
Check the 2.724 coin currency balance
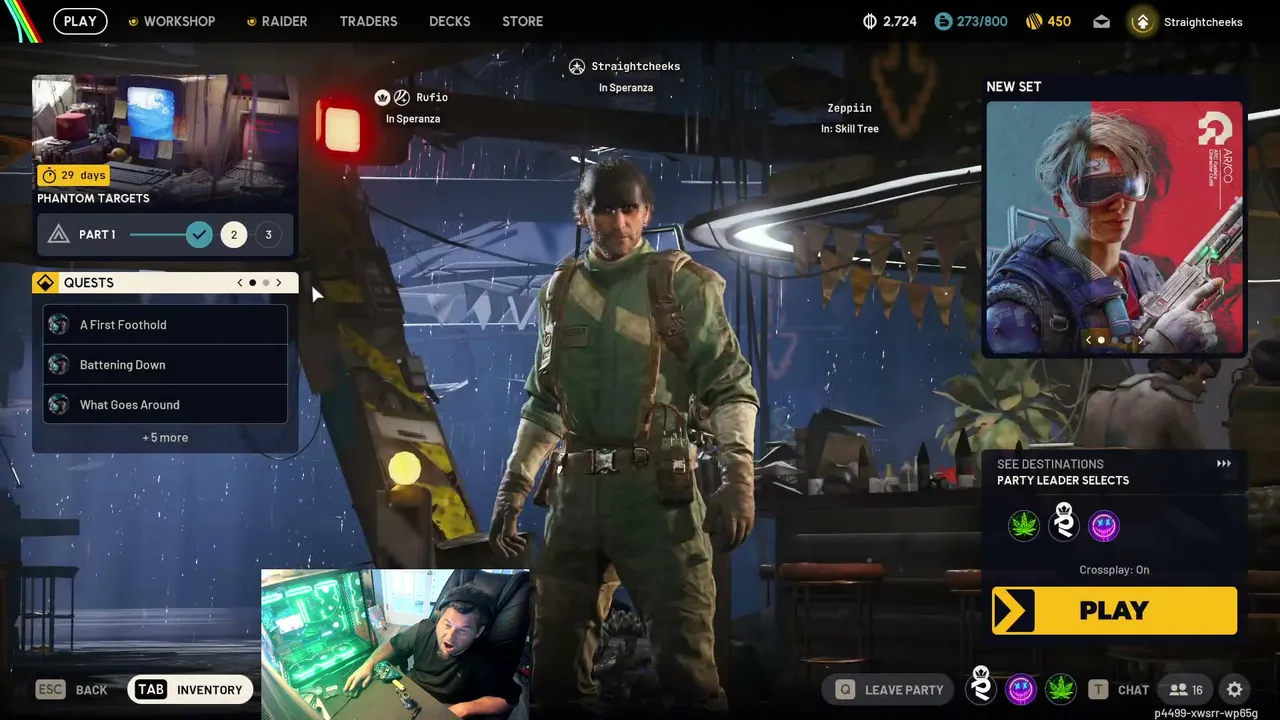click(x=890, y=21)
